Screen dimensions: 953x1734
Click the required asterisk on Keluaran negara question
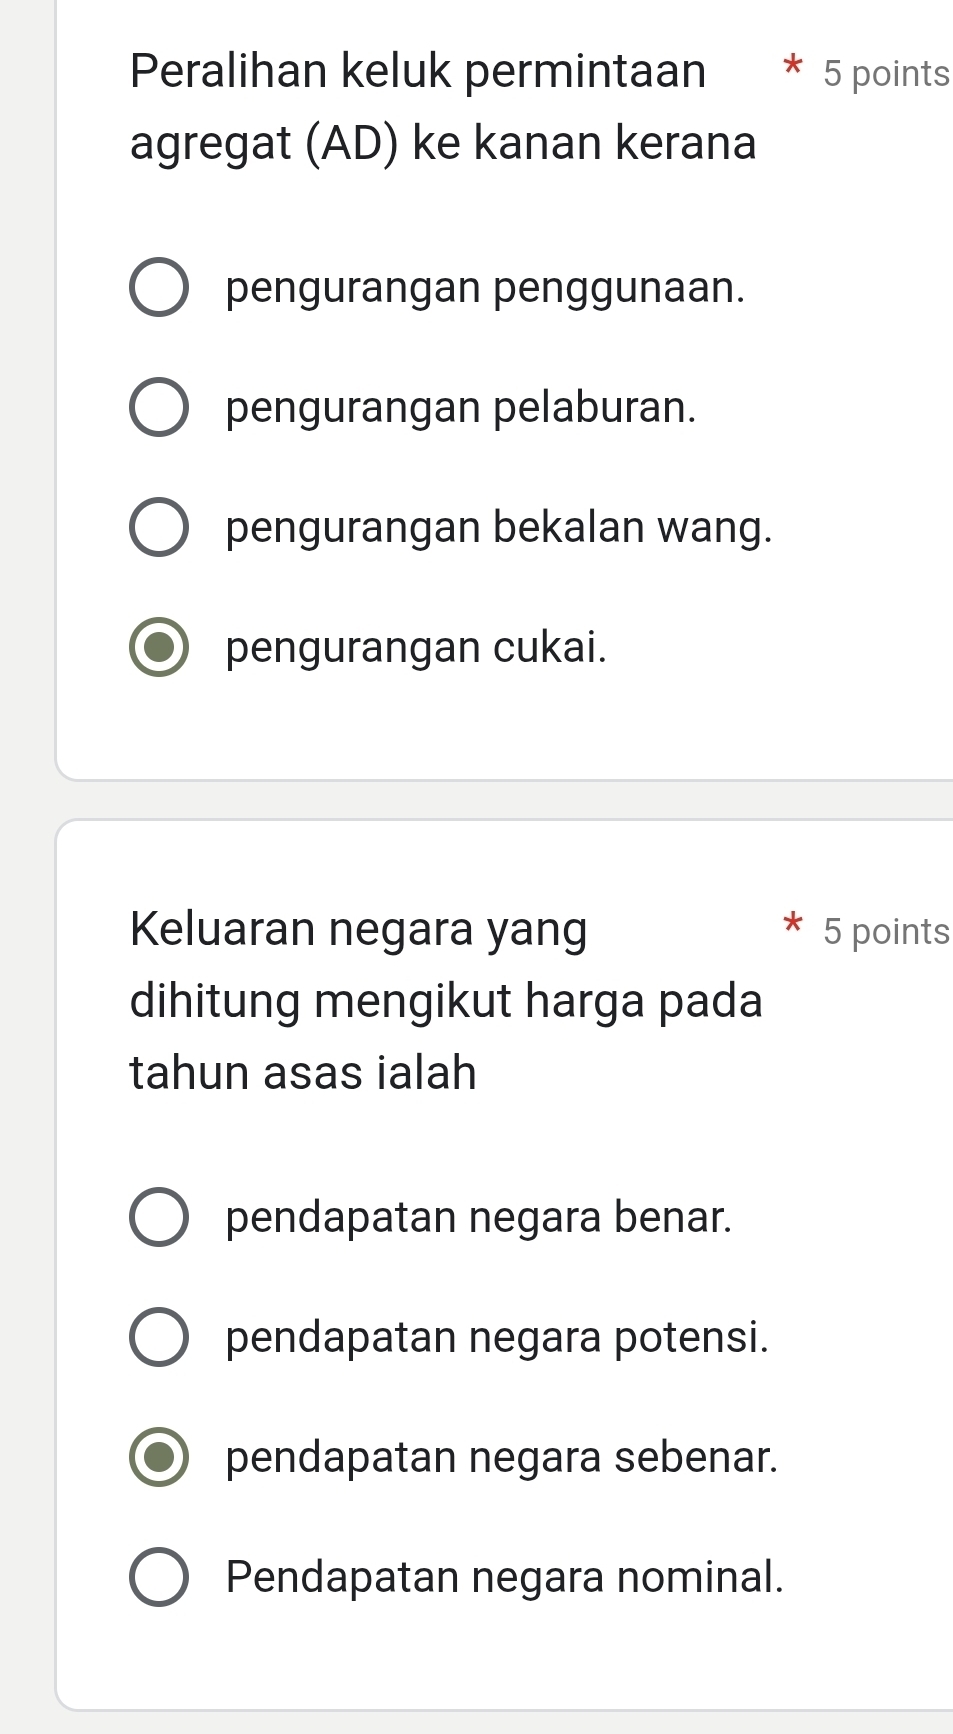(793, 923)
